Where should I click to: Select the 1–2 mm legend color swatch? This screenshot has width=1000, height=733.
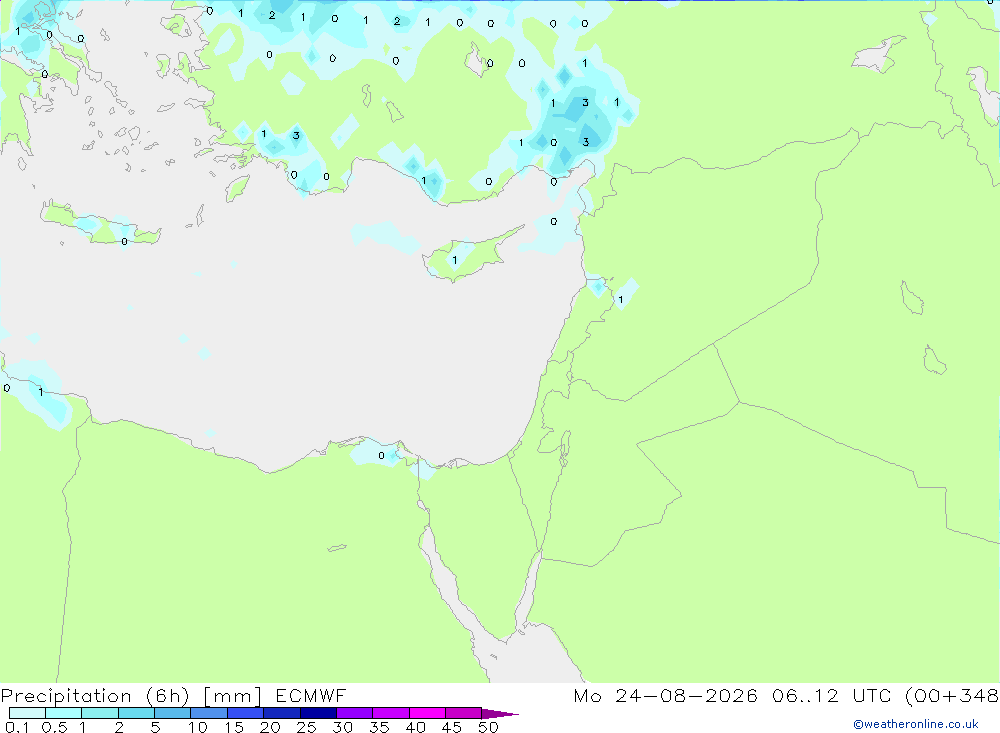[100, 713]
